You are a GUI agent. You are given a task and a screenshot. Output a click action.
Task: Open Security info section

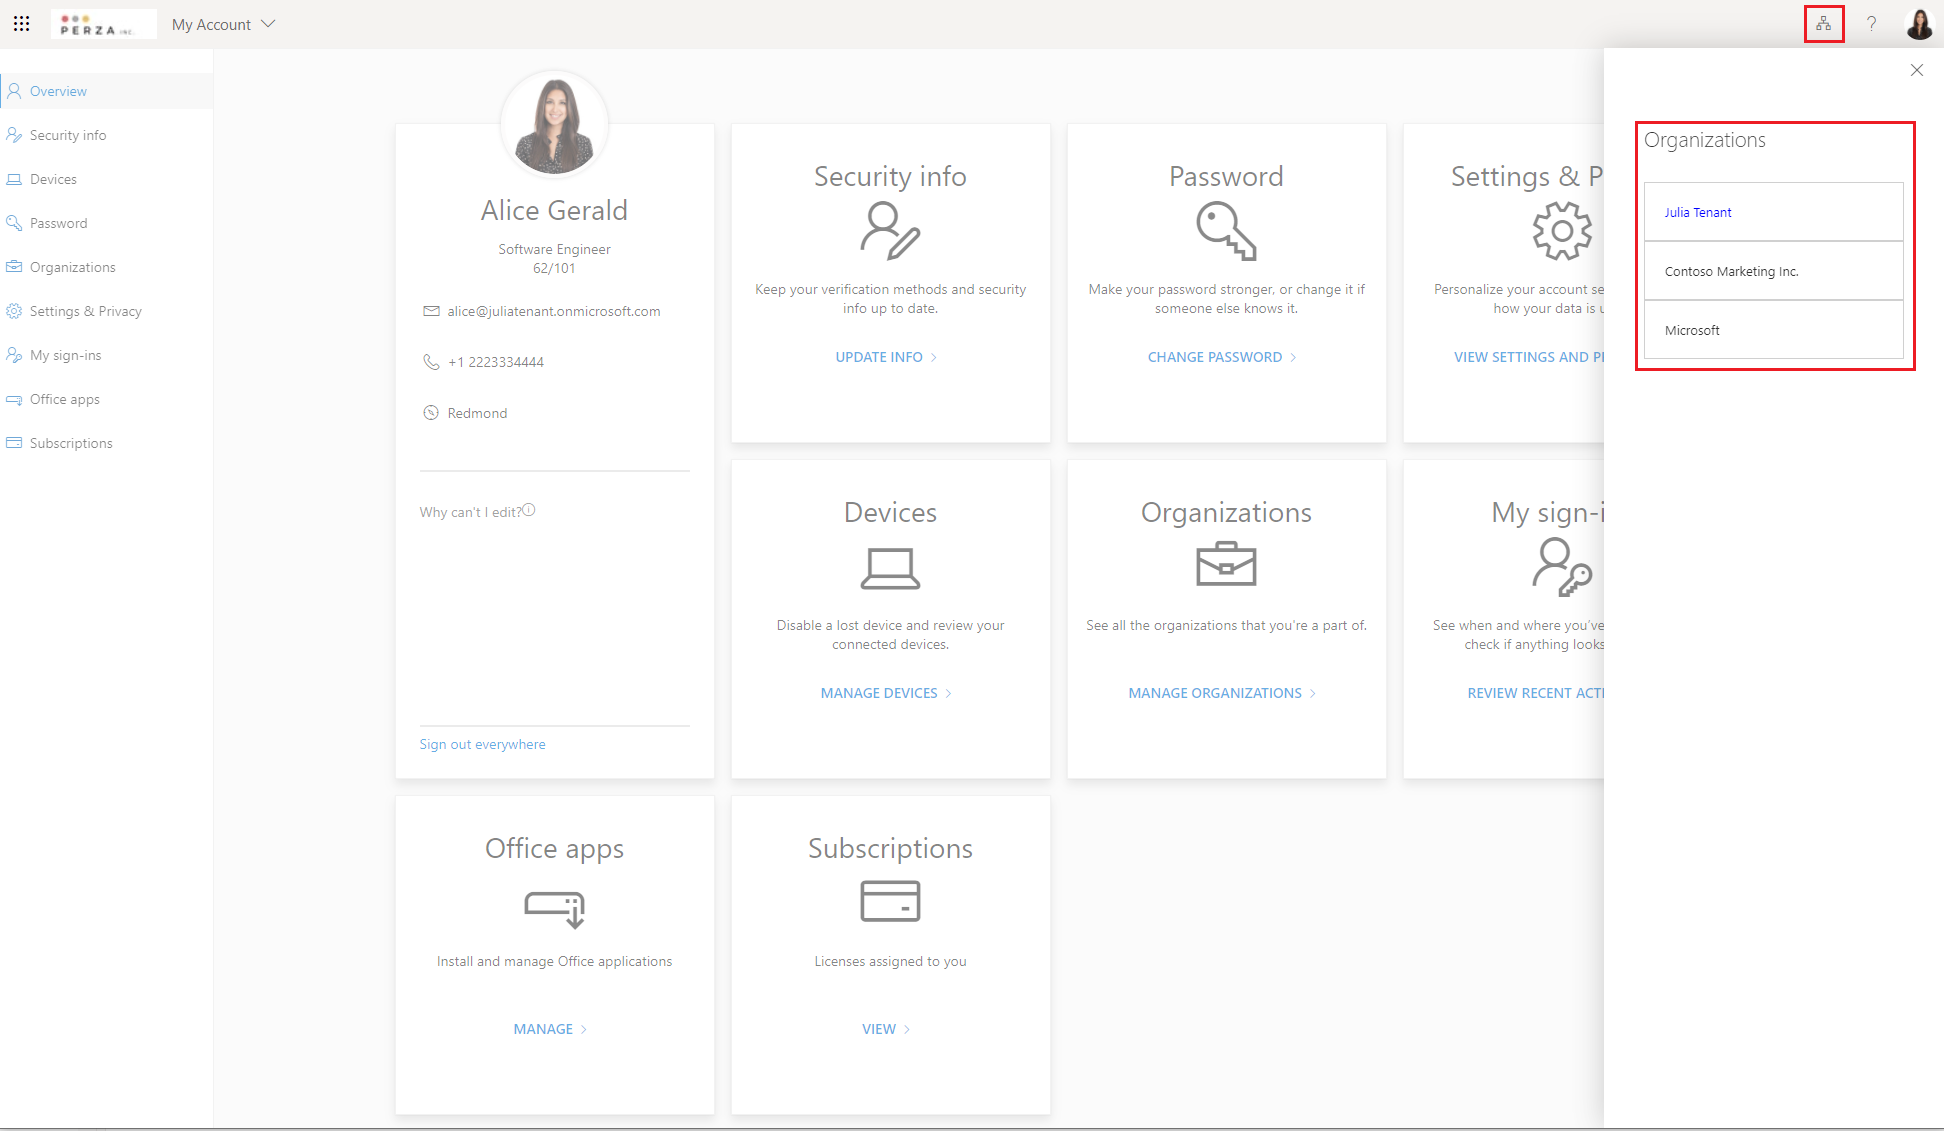(x=67, y=135)
